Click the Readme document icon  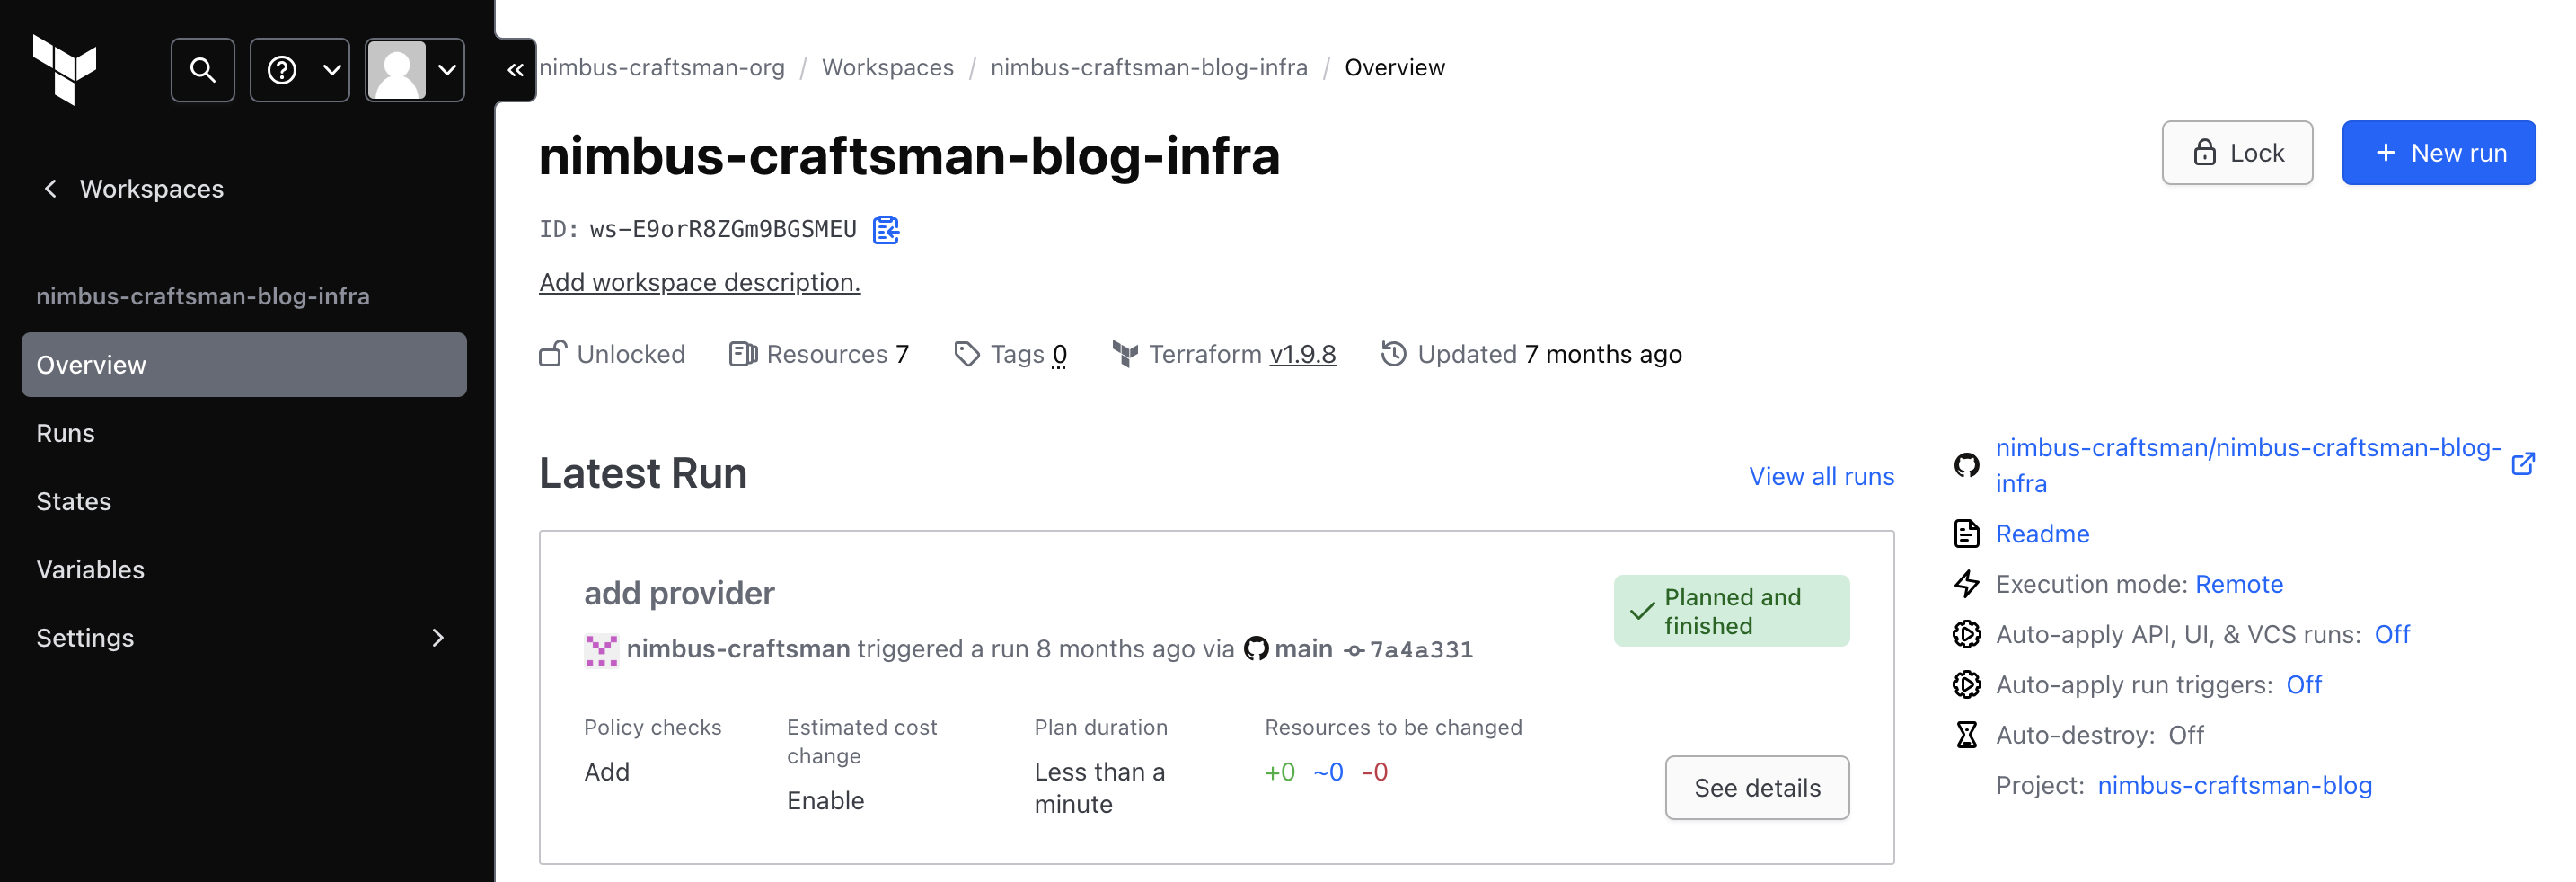point(1966,534)
